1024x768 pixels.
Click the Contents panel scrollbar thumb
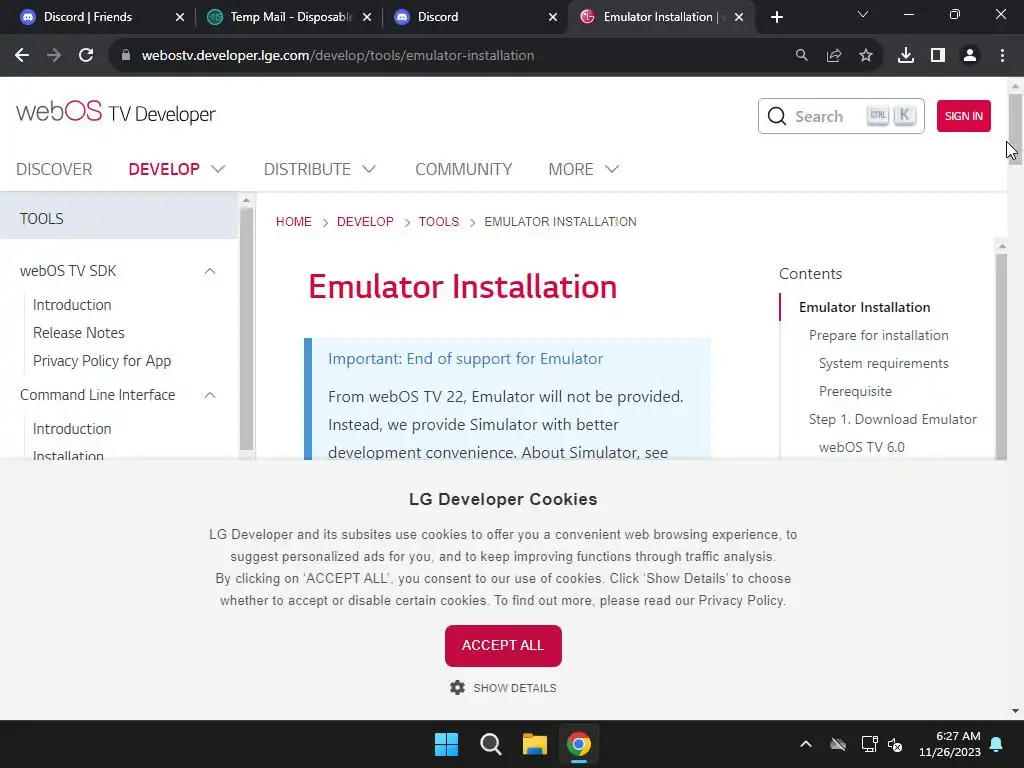(1002, 355)
